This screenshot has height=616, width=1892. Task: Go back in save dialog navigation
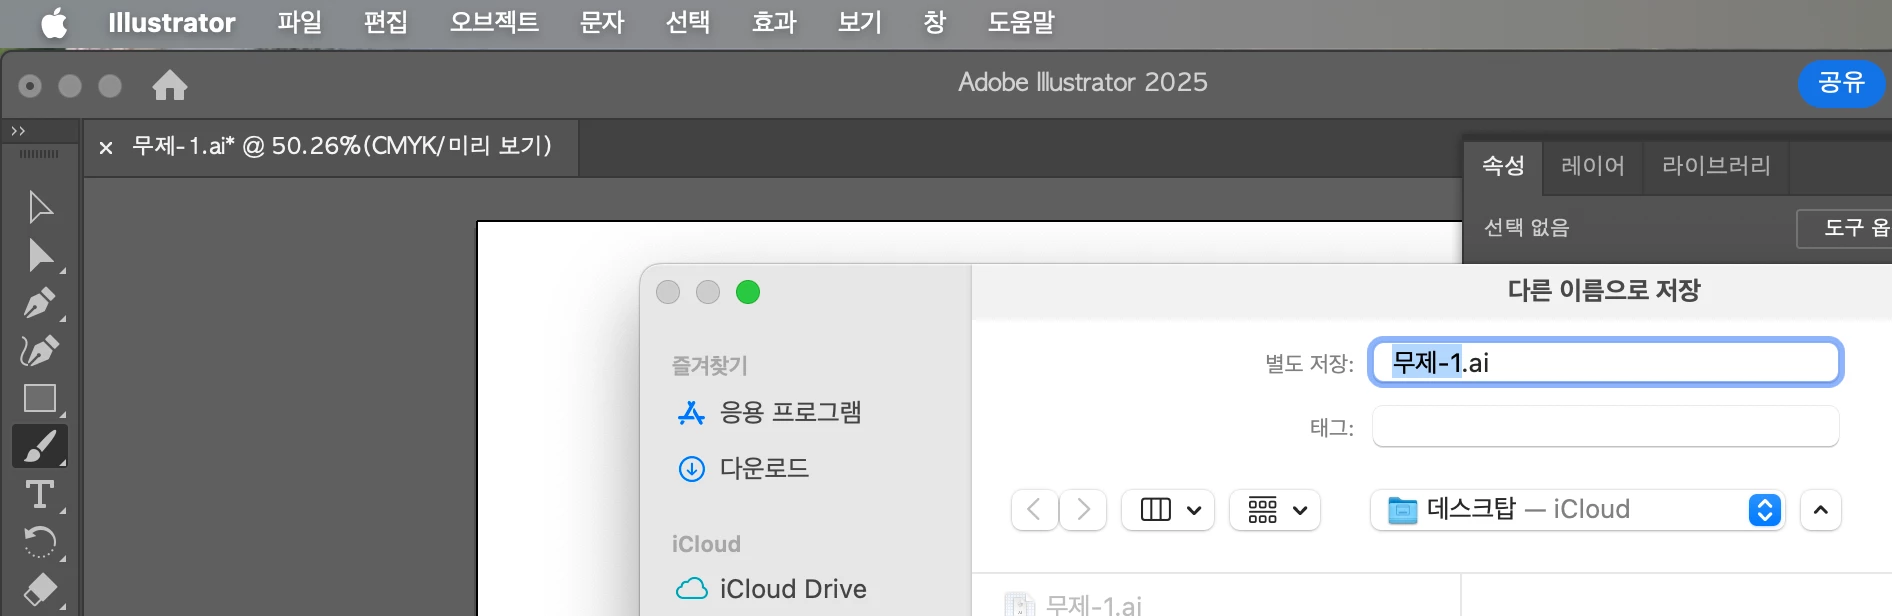pos(1034,510)
